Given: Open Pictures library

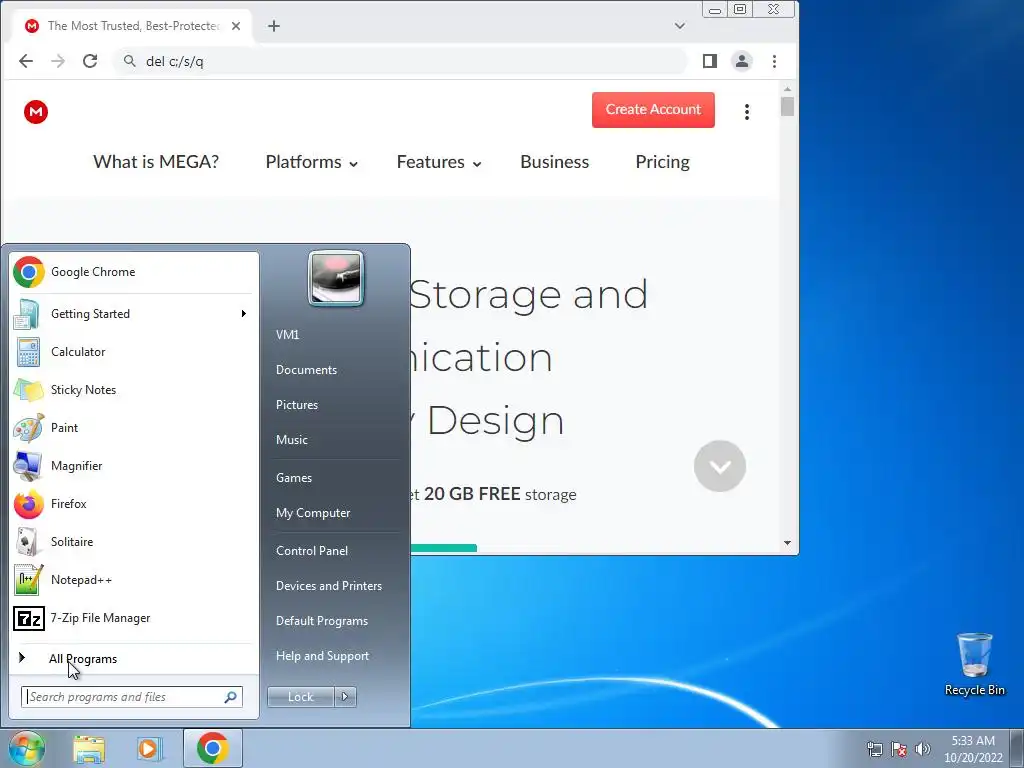Looking at the screenshot, I should (x=297, y=405).
